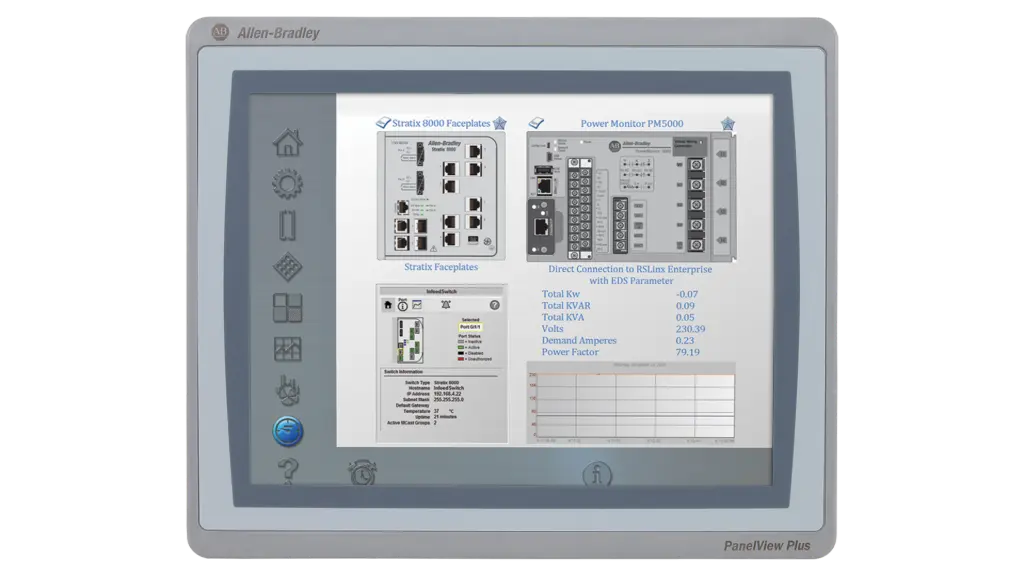Viewport: 1024px width, 576px height.
Task: Click the Port info icon on the InfeedSwitch faceplate
Action: [402, 306]
